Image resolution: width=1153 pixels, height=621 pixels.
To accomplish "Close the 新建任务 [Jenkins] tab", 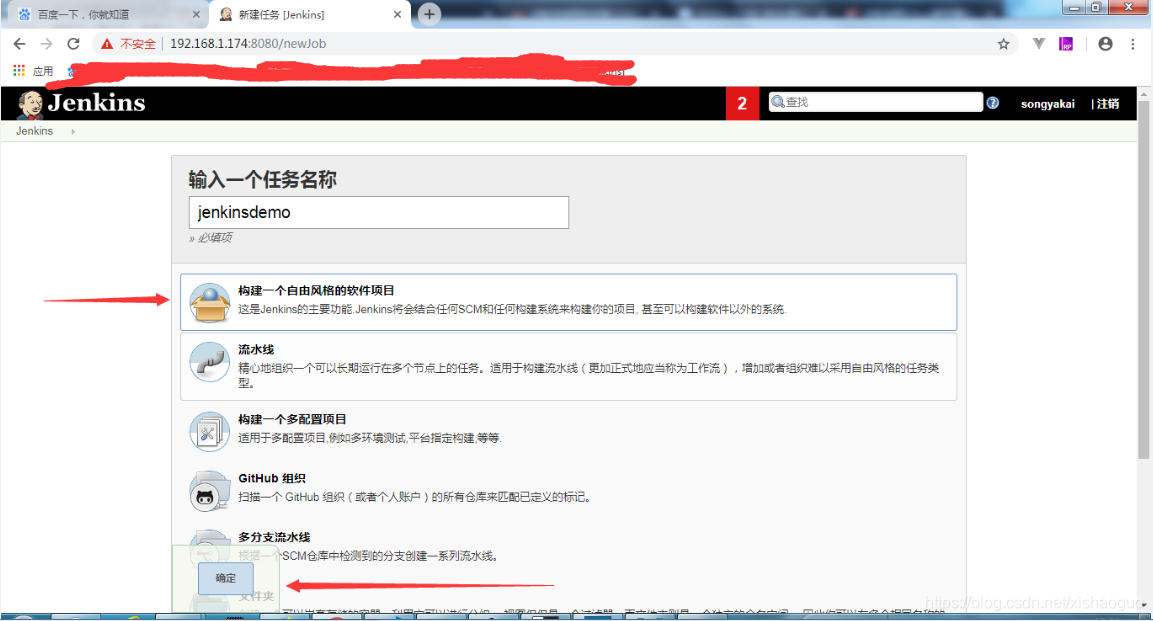I will [x=397, y=15].
